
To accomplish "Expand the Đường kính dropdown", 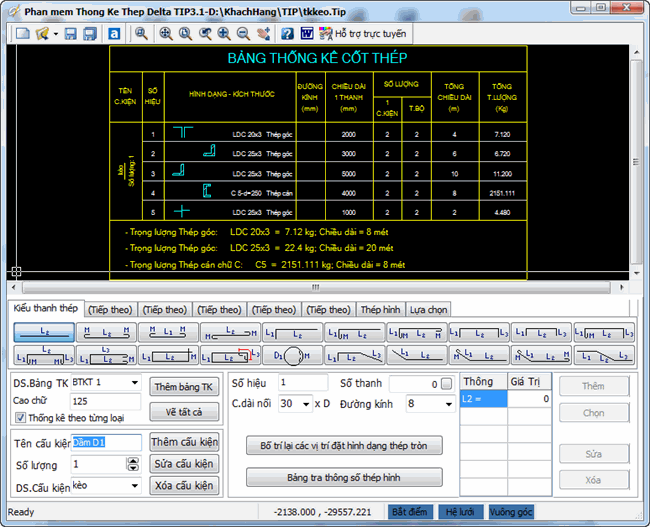I will click(x=446, y=404).
